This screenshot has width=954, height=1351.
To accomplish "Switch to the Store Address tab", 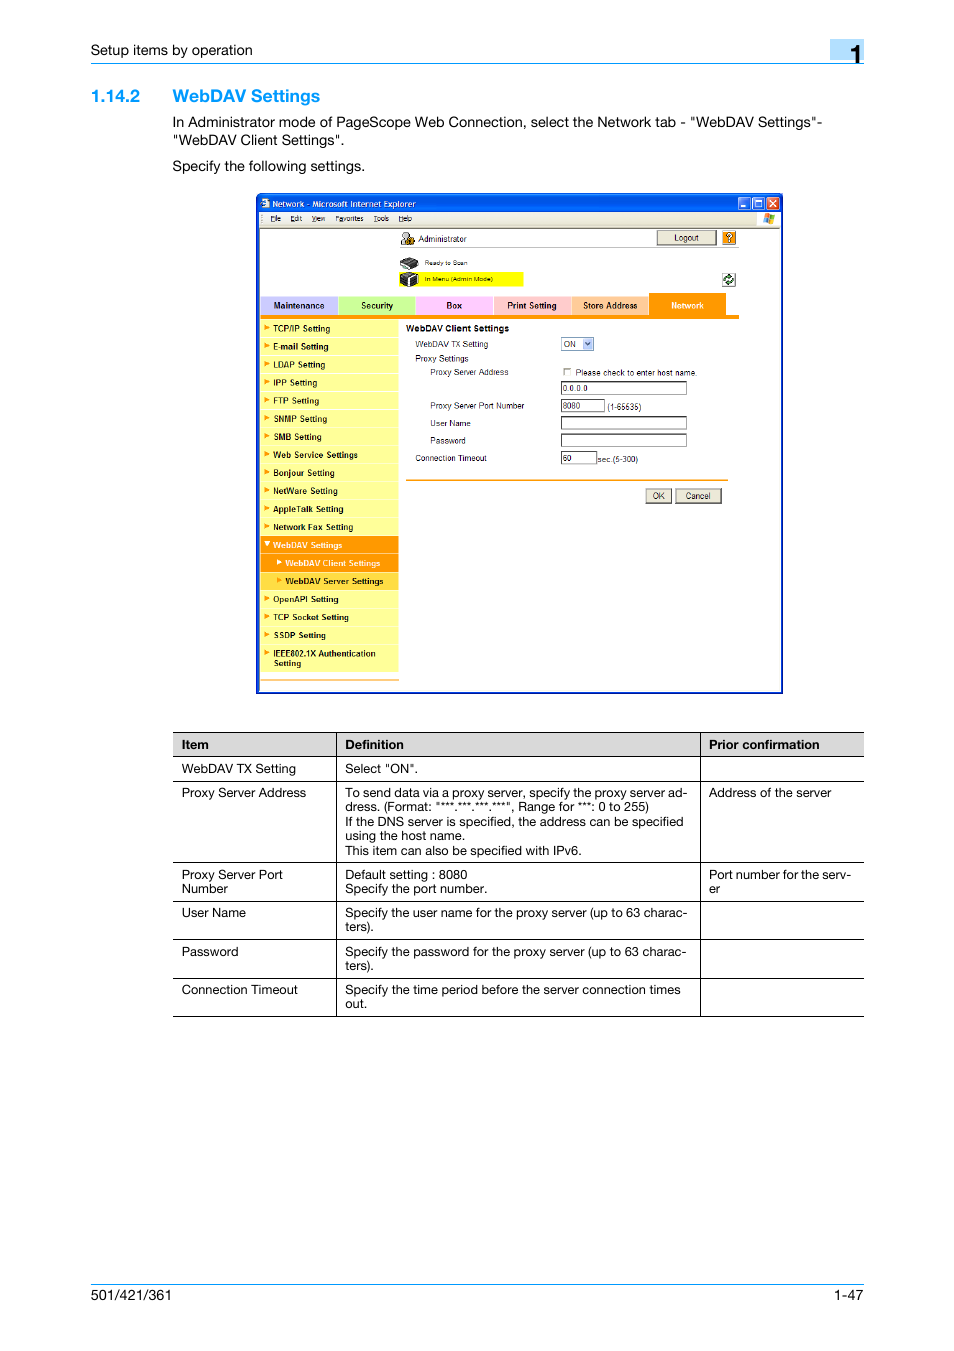I will pos(610,306).
